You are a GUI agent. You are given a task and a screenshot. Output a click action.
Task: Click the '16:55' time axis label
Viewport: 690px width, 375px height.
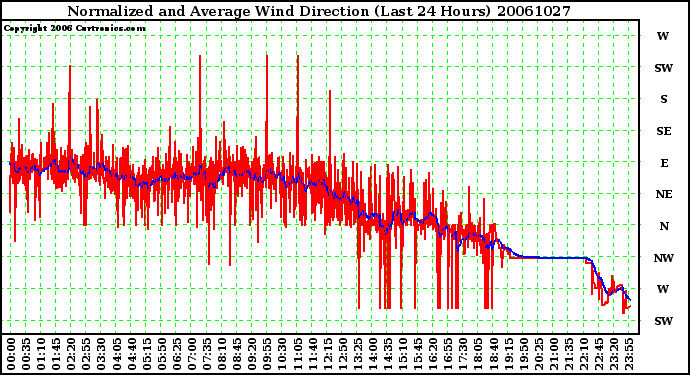pos(448,354)
